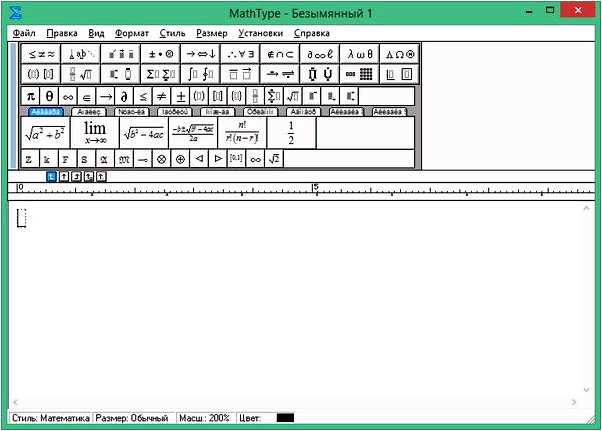Open the summation templates palette (Σ)
This screenshot has height=431, width=602.
(x=160, y=74)
